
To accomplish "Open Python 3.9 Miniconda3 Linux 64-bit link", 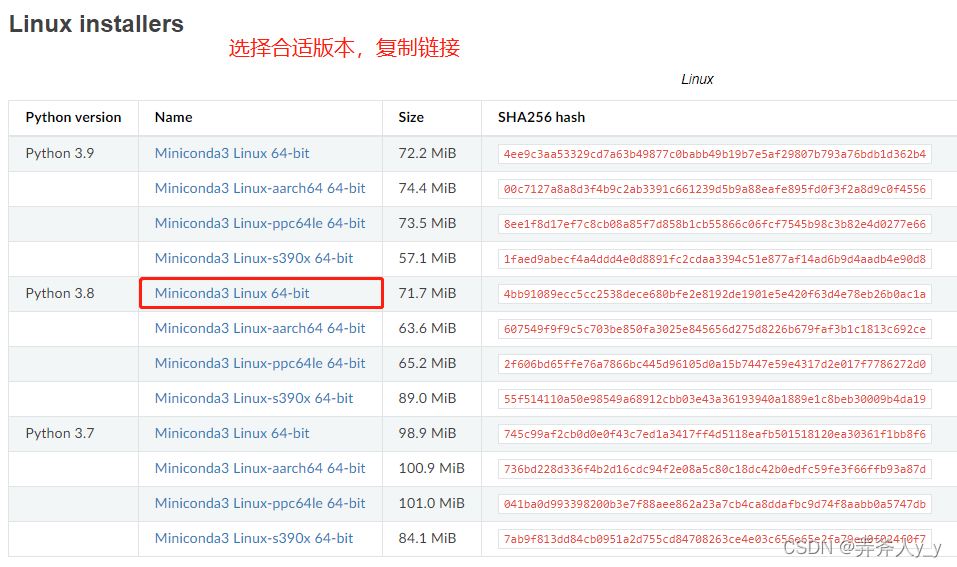I will click(232, 153).
